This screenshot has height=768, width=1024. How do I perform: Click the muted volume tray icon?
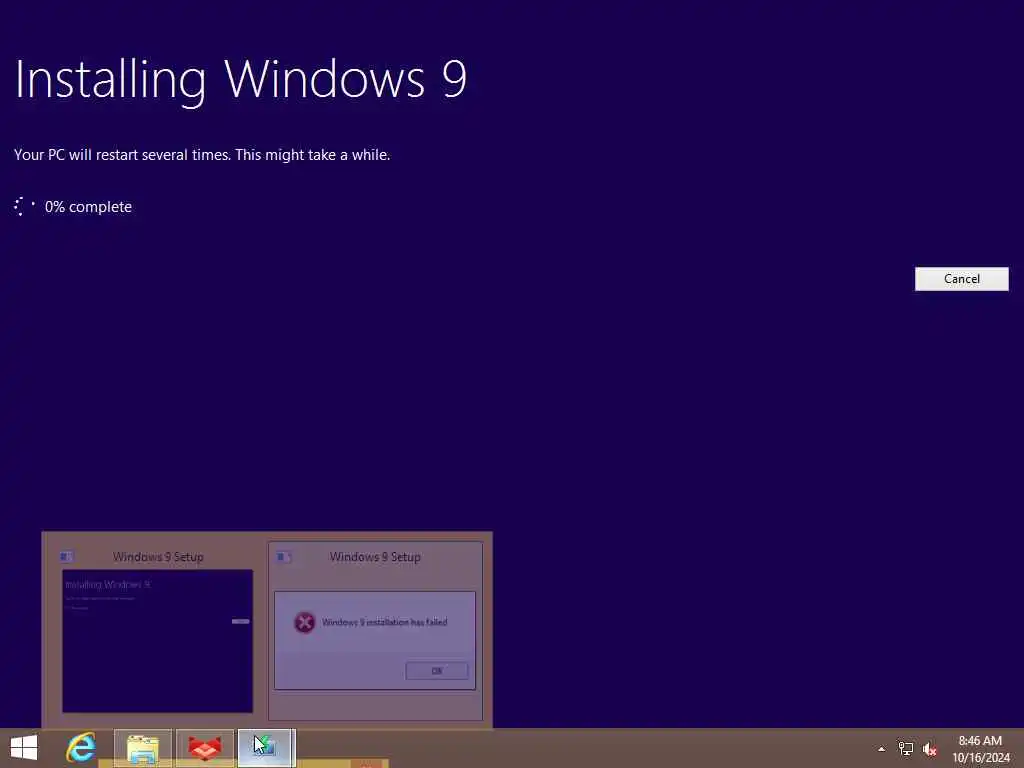click(x=929, y=749)
